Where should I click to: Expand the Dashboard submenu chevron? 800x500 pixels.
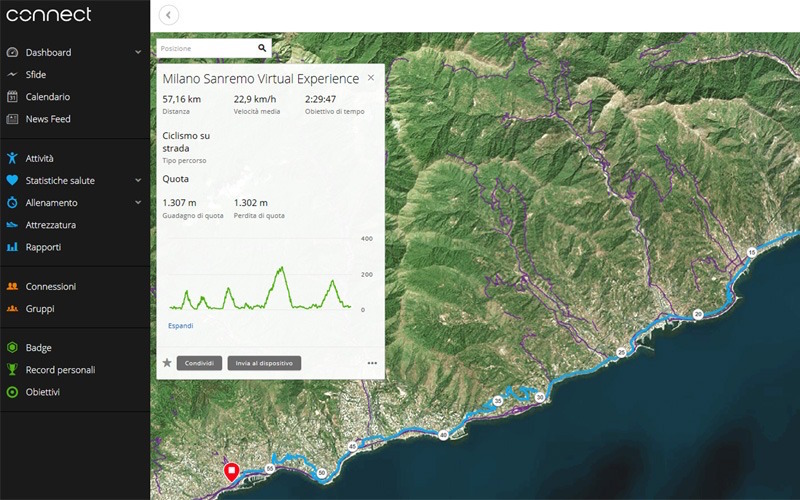click(x=138, y=53)
